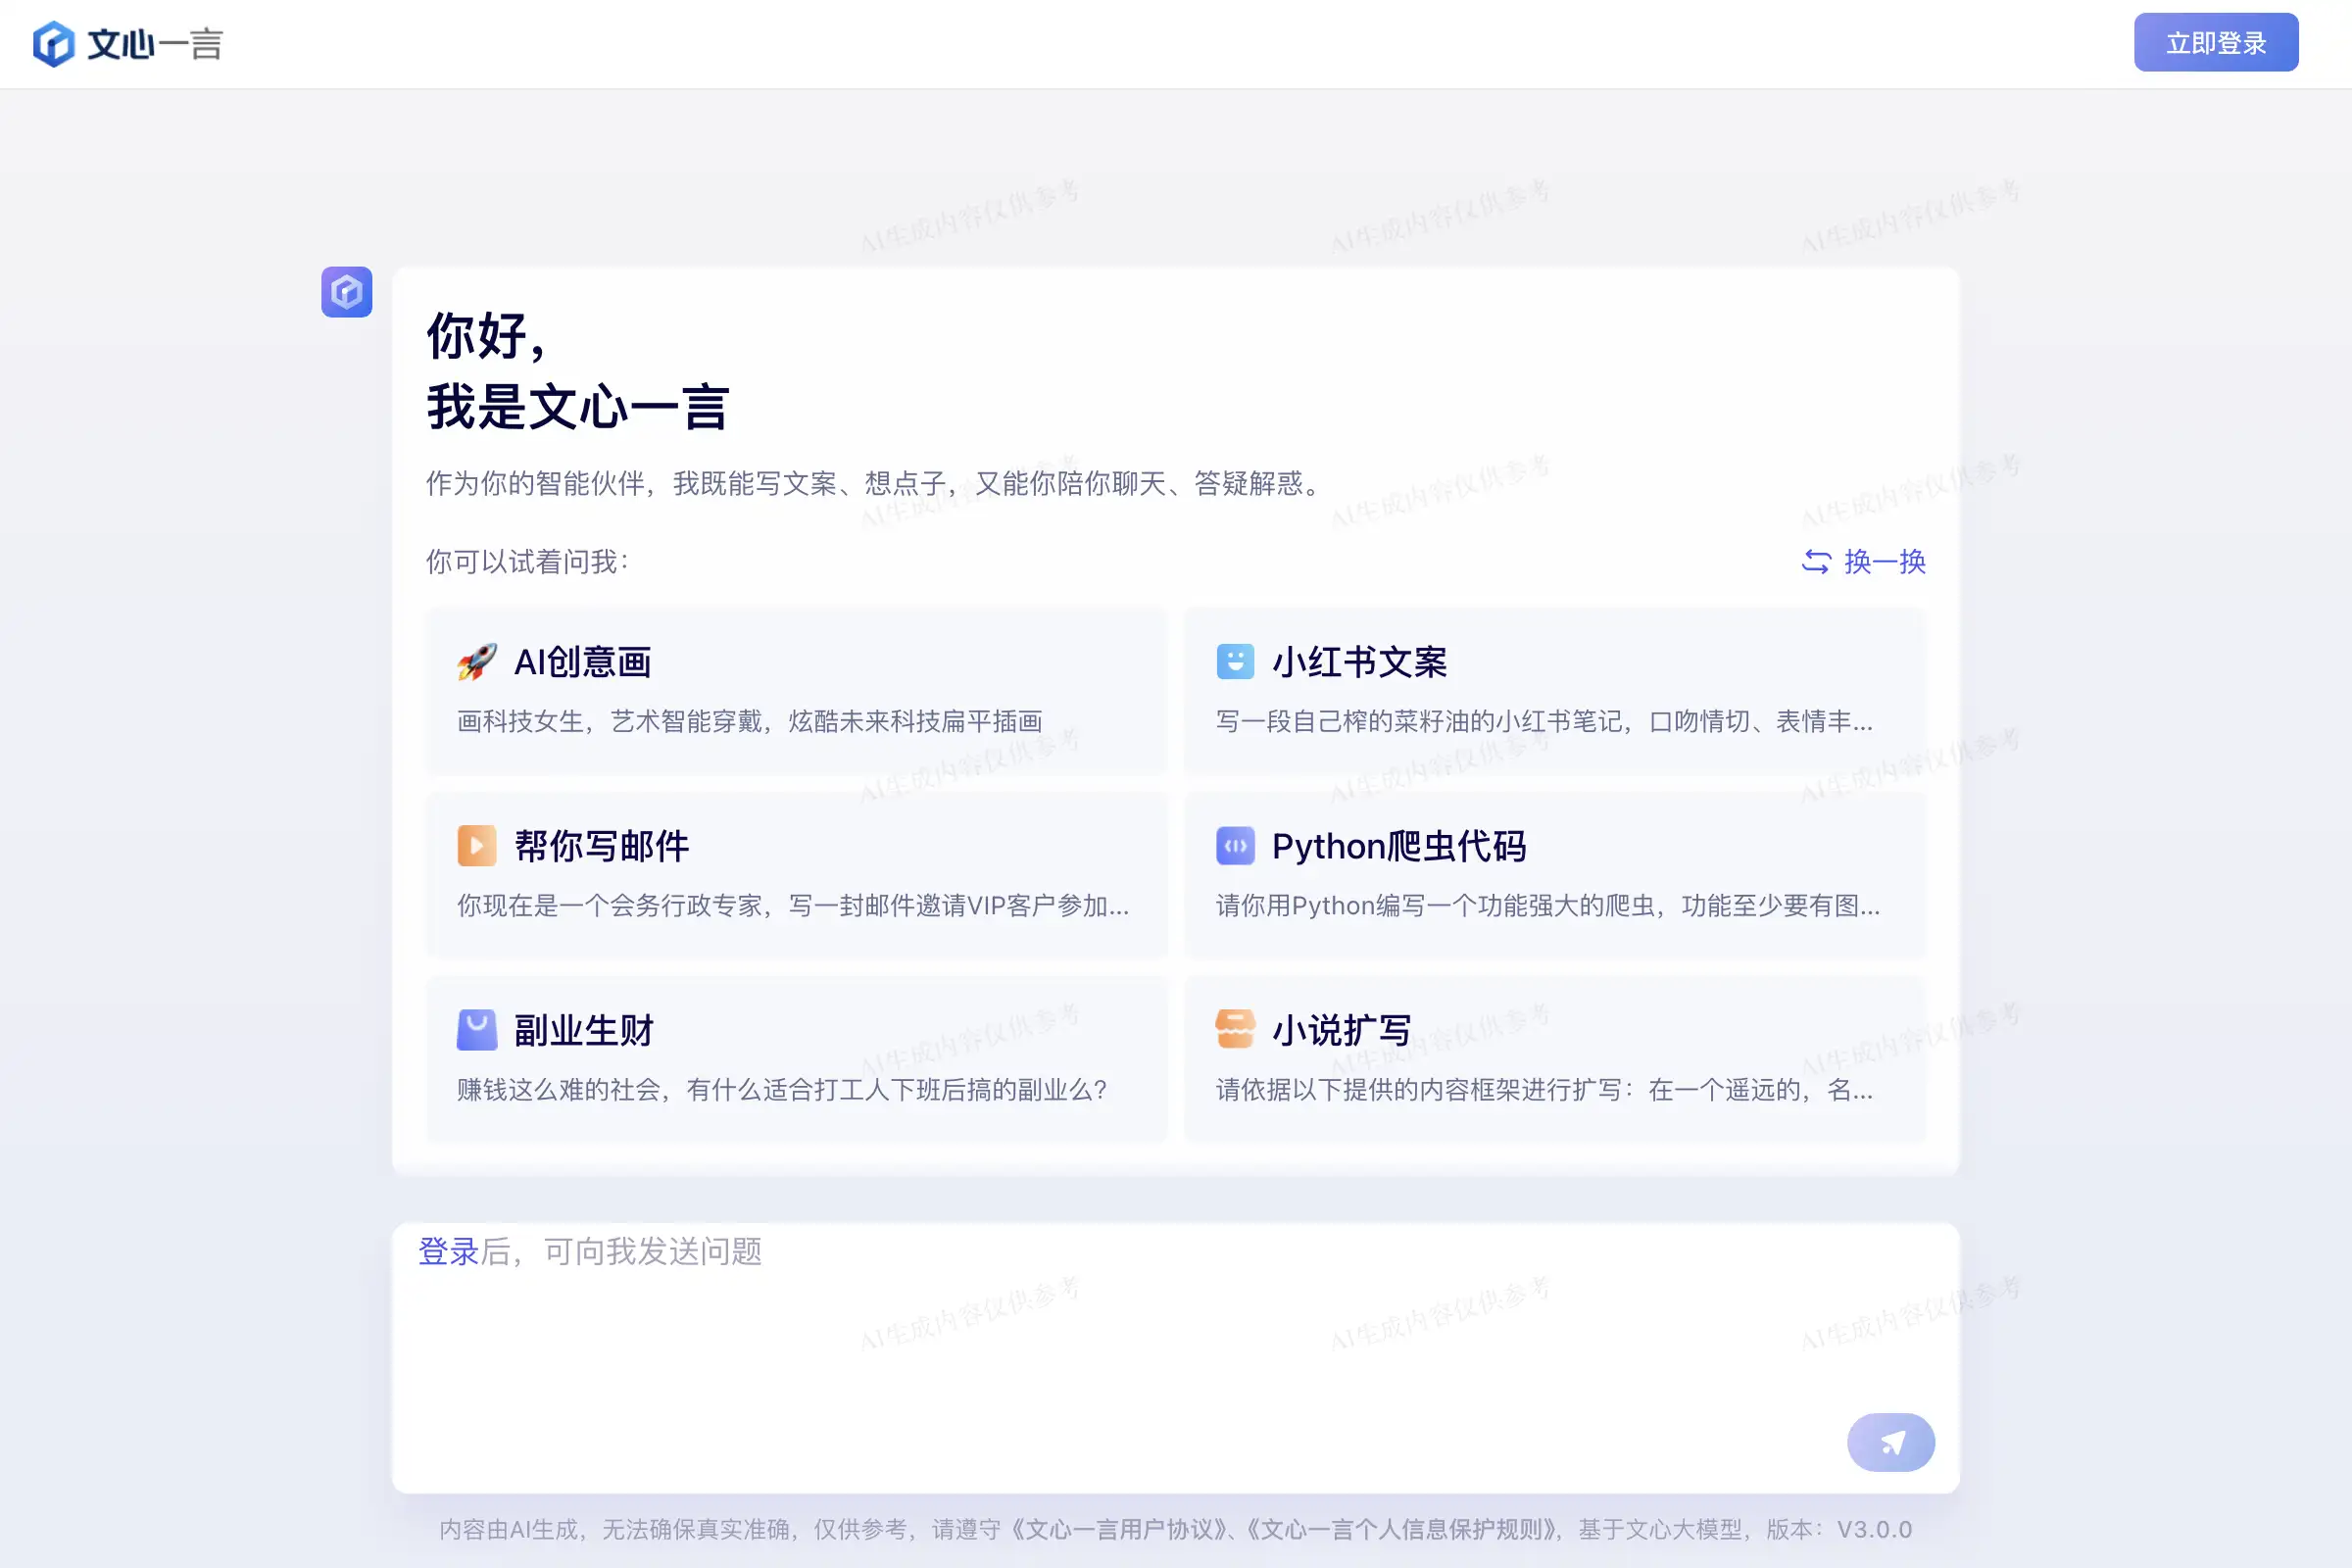Click the rocket icon on AI创意画 card
Screen dimensions: 2352x1568
477,662
